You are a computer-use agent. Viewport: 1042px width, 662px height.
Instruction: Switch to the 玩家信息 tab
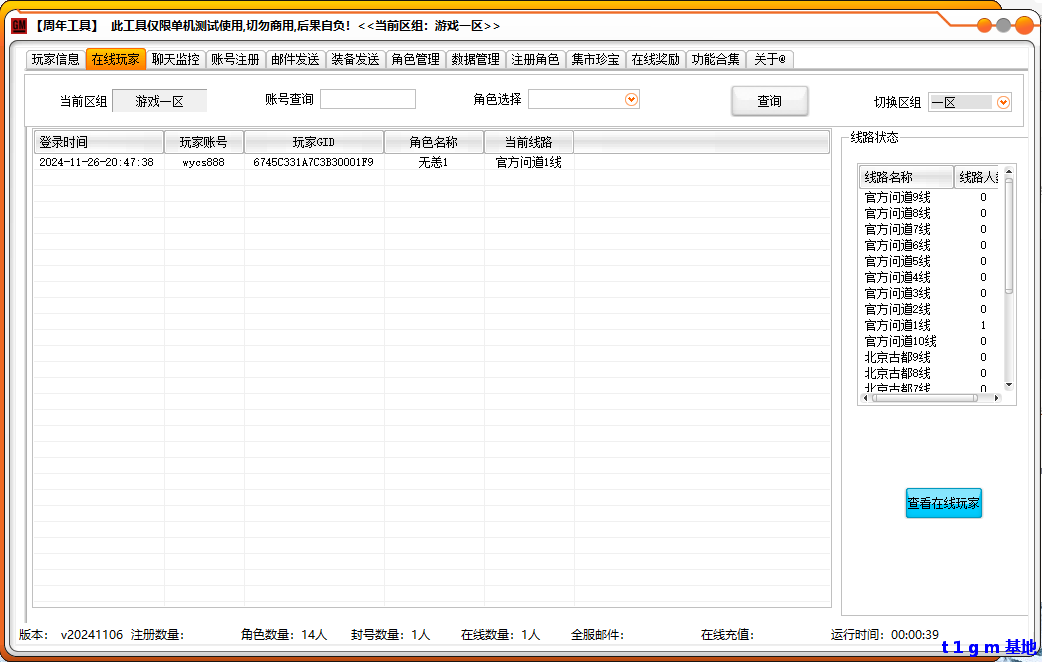55,59
